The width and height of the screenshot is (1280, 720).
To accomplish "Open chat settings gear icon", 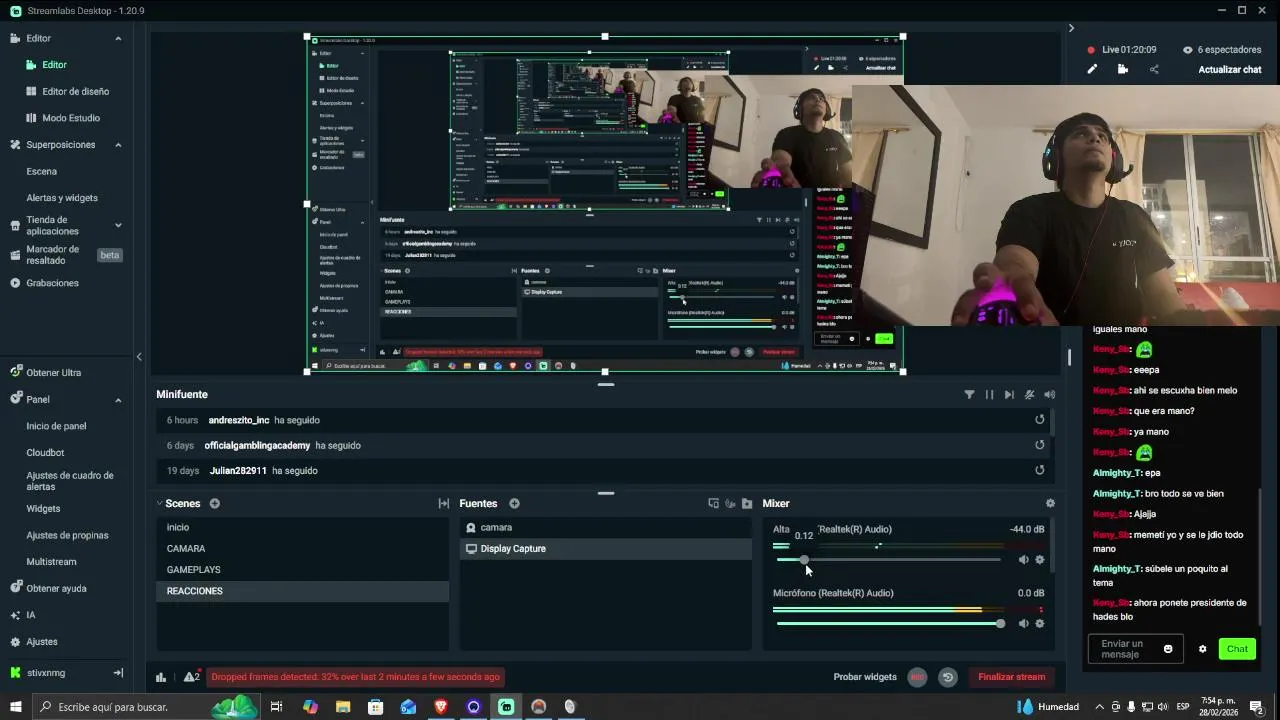I will tap(1202, 649).
